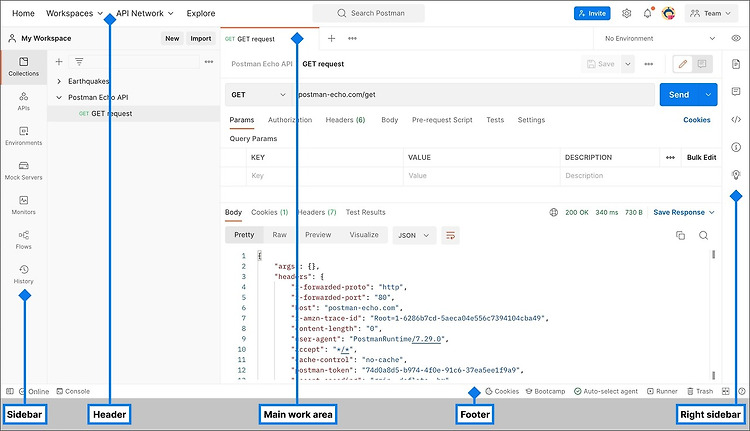This screenshot has height=431, width=750.
Task: Select the Raw response view
Action: pos(279,235)
